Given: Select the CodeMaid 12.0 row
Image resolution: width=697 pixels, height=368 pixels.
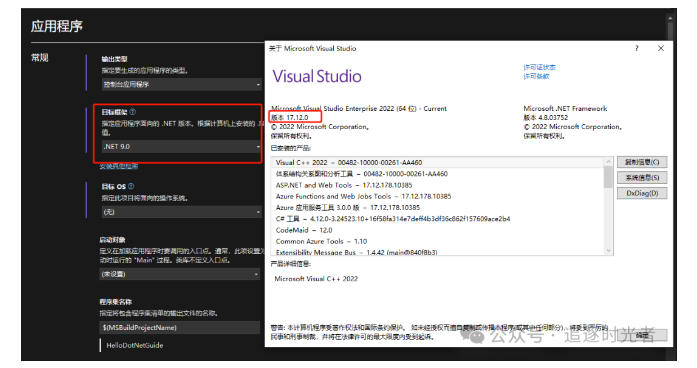Looking at the screenshot, I should 437,230.
